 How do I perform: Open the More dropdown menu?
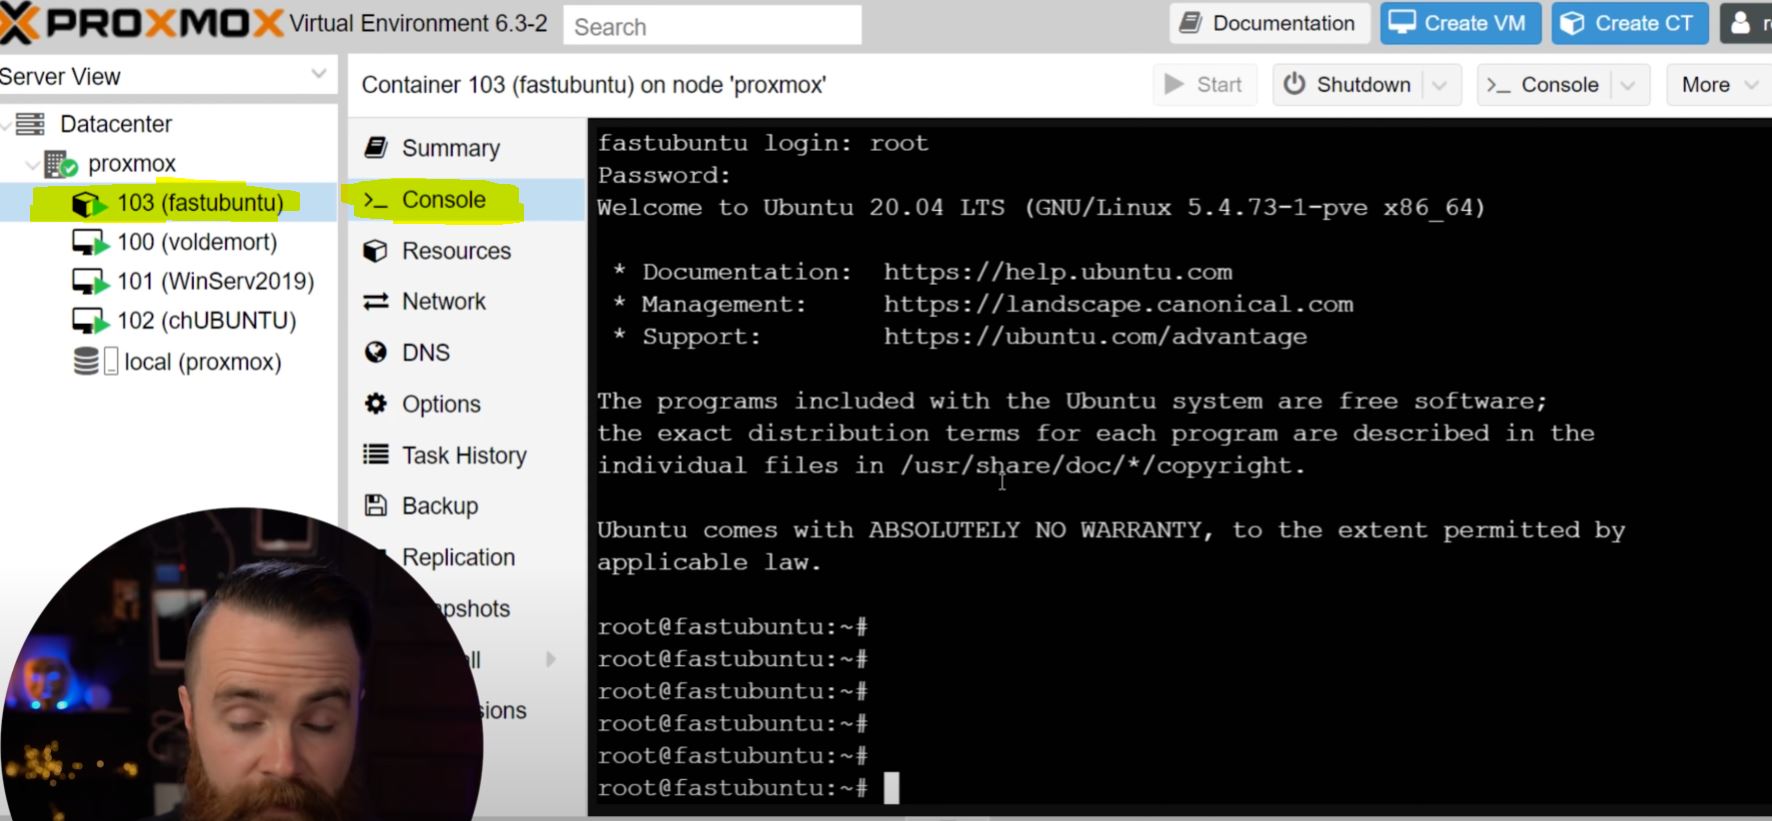click(1719, 85)
